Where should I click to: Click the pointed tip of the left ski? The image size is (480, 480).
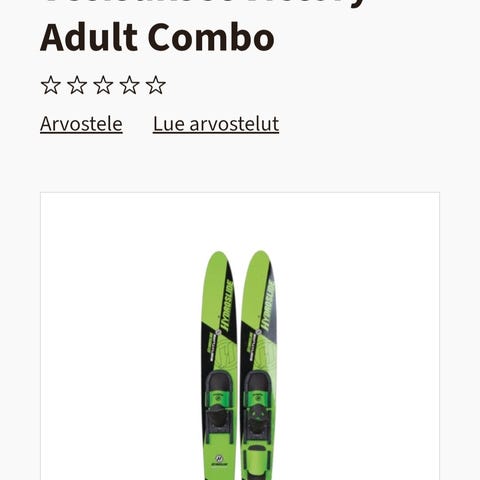click(219, 256)
